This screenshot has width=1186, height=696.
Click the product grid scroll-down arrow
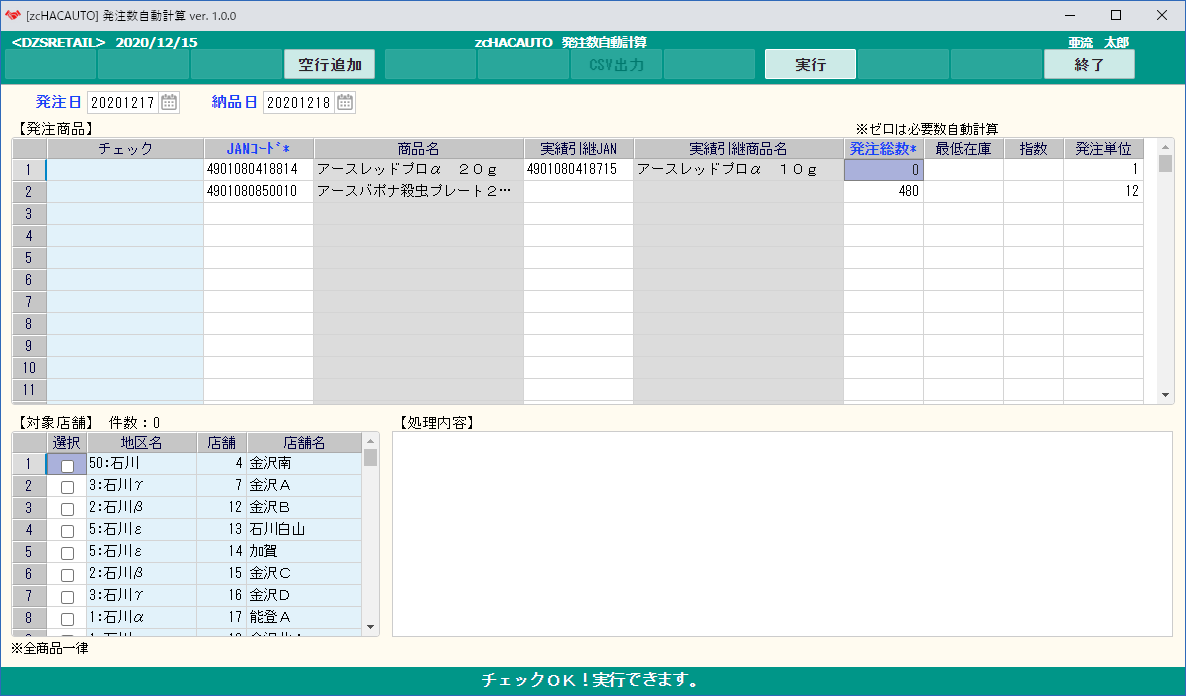[1166, 395]
